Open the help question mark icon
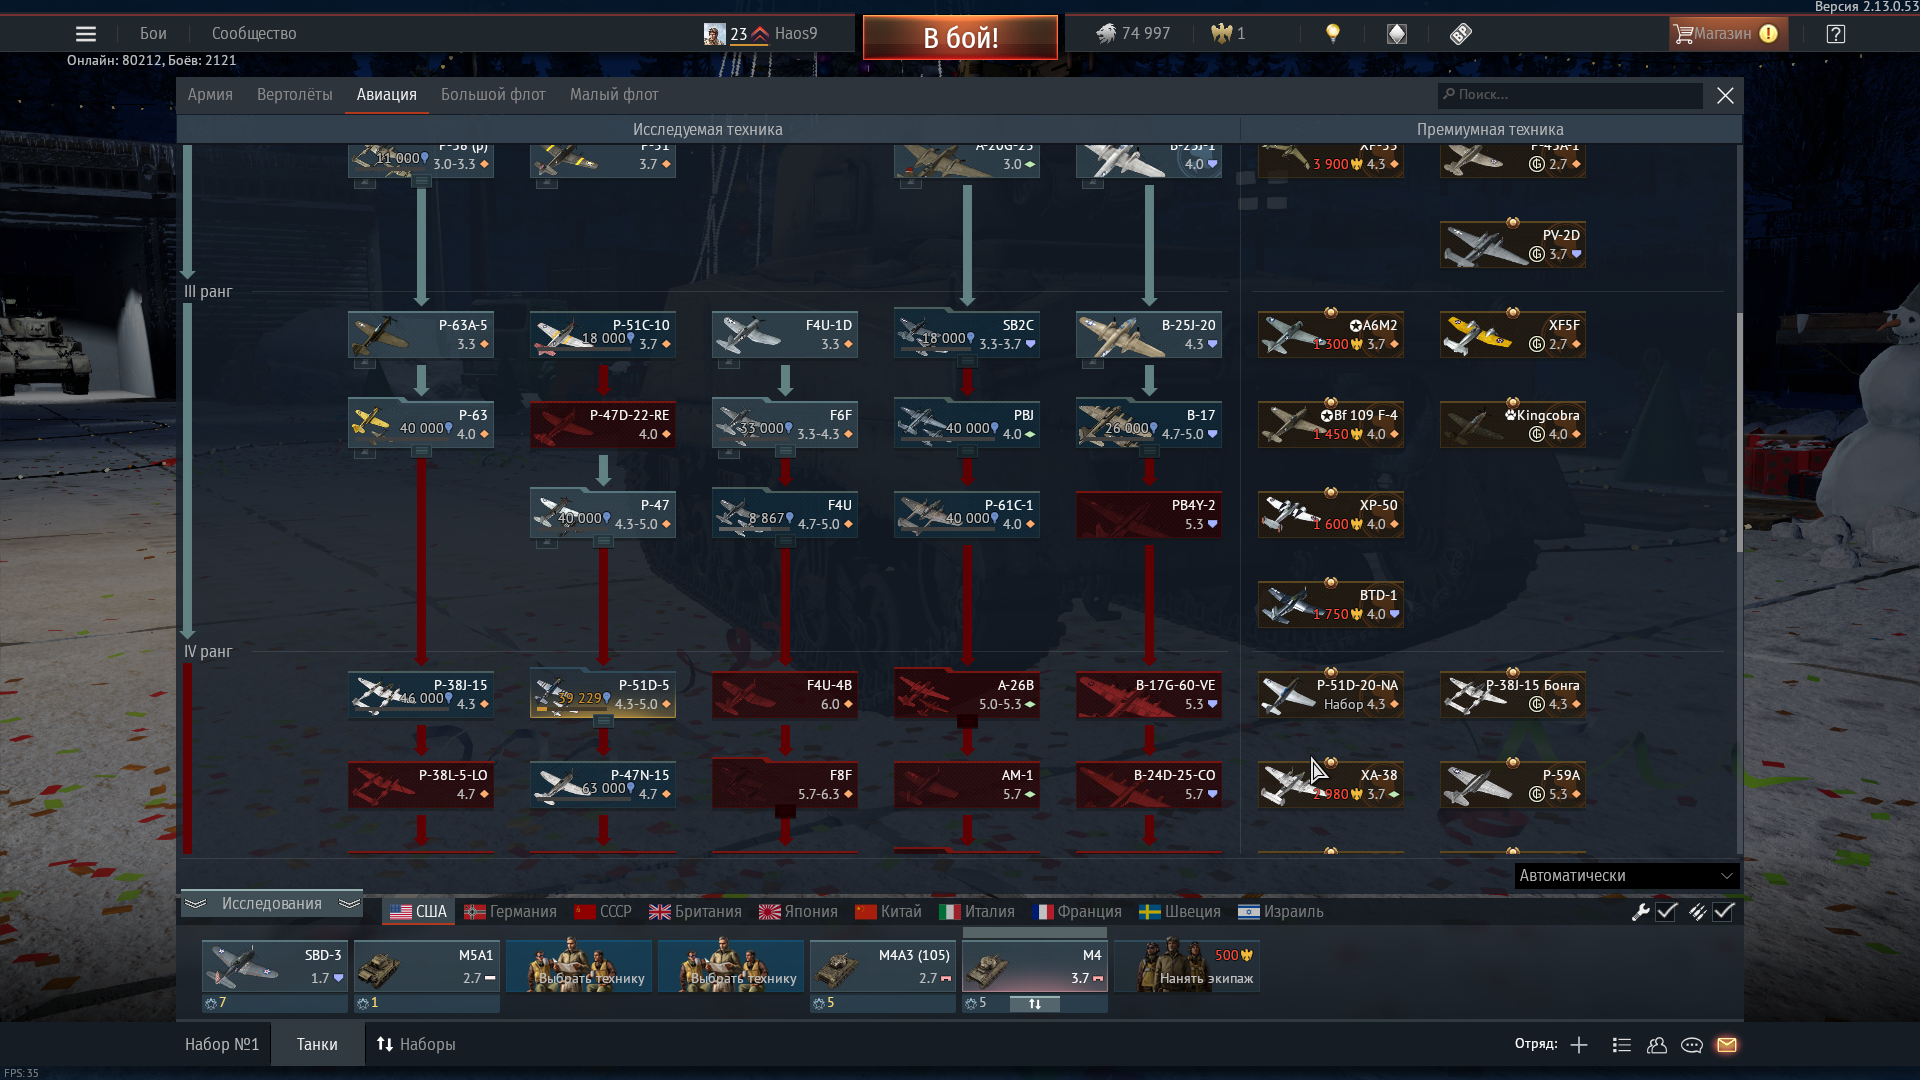The image size is (1920, 1080). click(1835, 34)
